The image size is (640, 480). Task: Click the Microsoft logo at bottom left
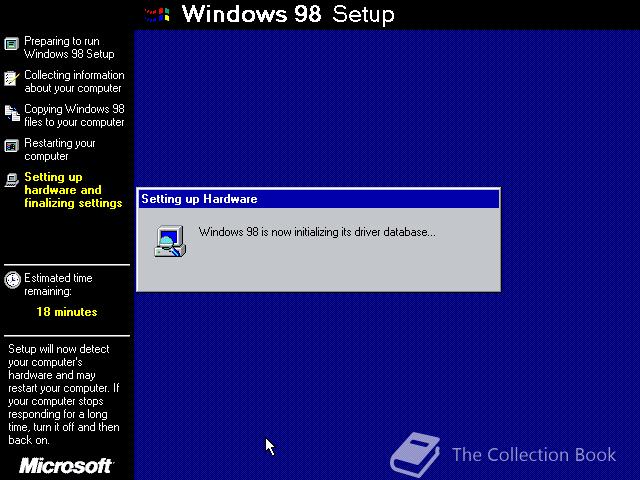pos(66,465)
